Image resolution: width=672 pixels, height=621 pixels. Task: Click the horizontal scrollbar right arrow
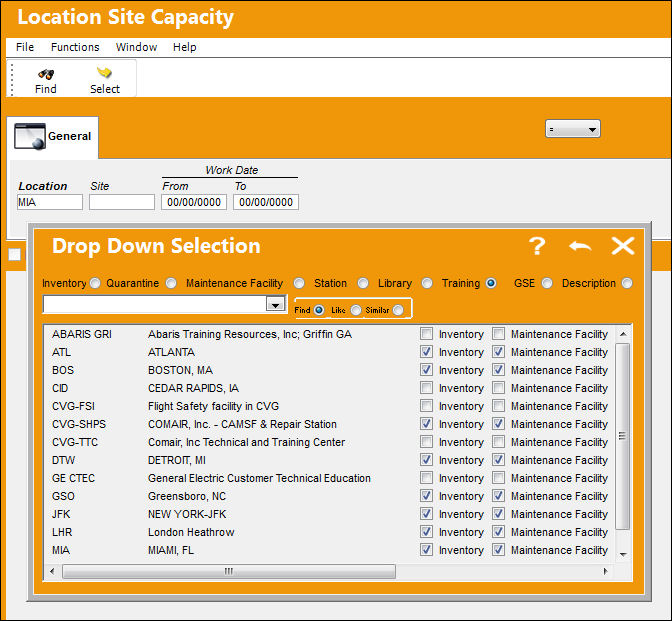click(x=606, y=571)
